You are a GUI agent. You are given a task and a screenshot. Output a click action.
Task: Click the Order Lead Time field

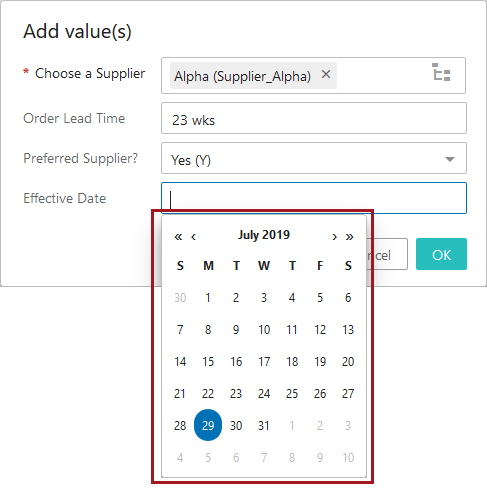[x=314, y=118]
